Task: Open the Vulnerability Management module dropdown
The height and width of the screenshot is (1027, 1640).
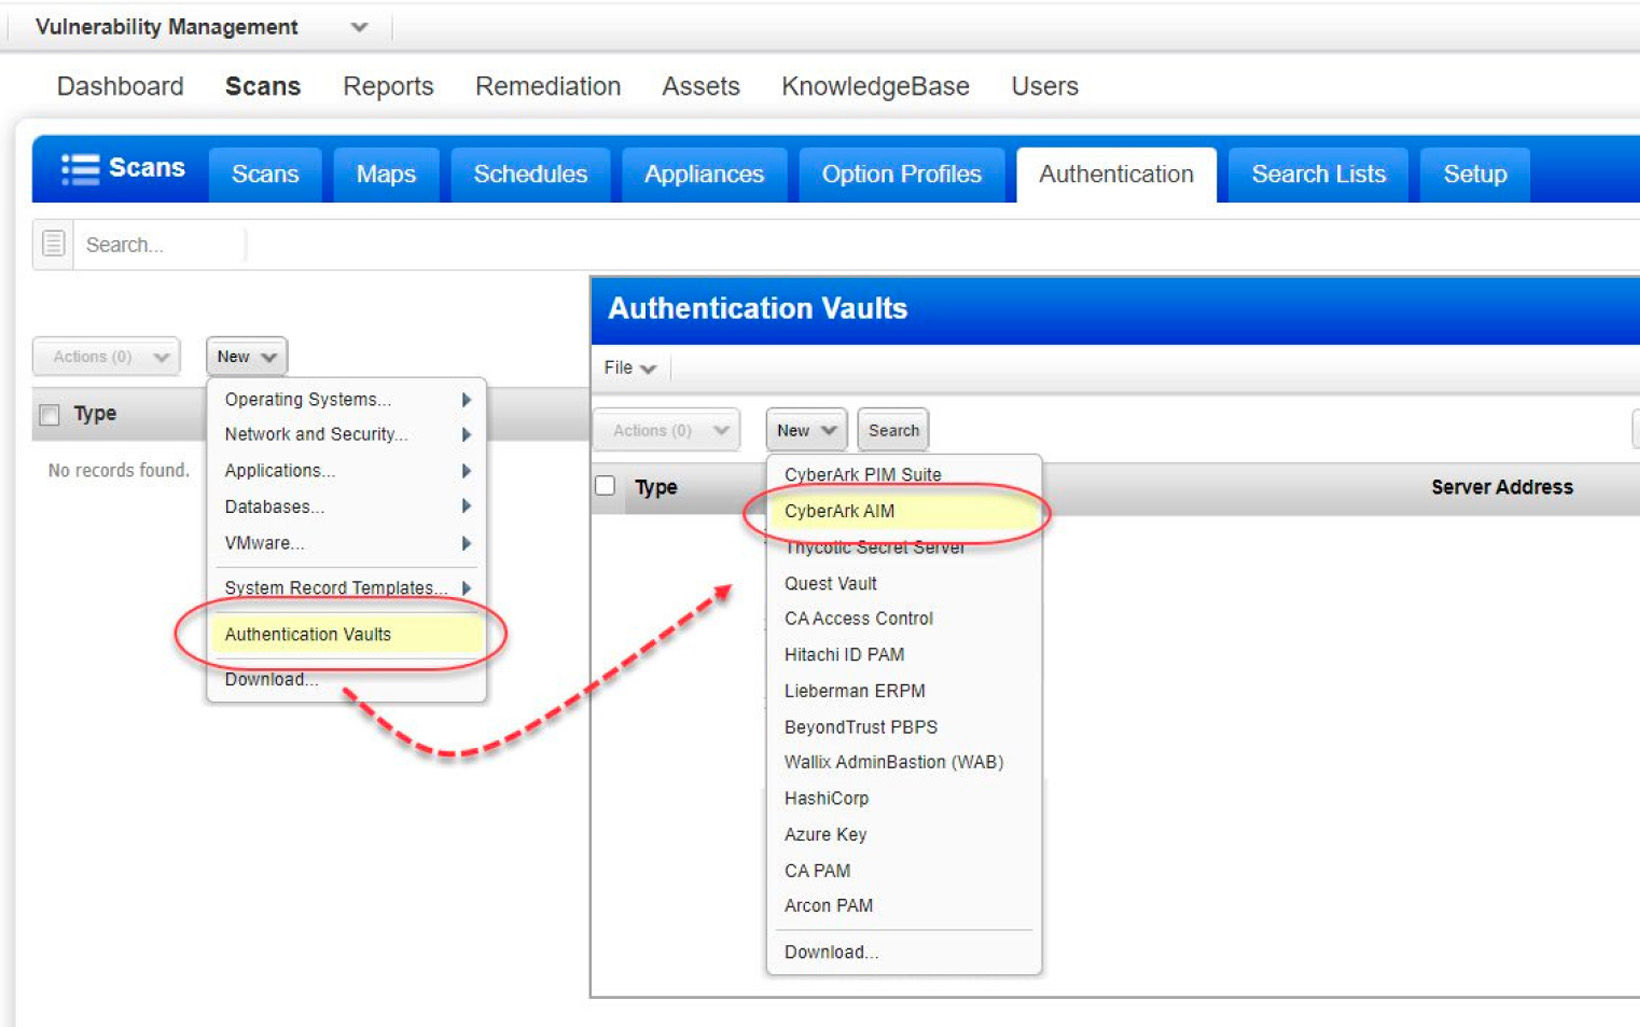Action: [358, 27]
